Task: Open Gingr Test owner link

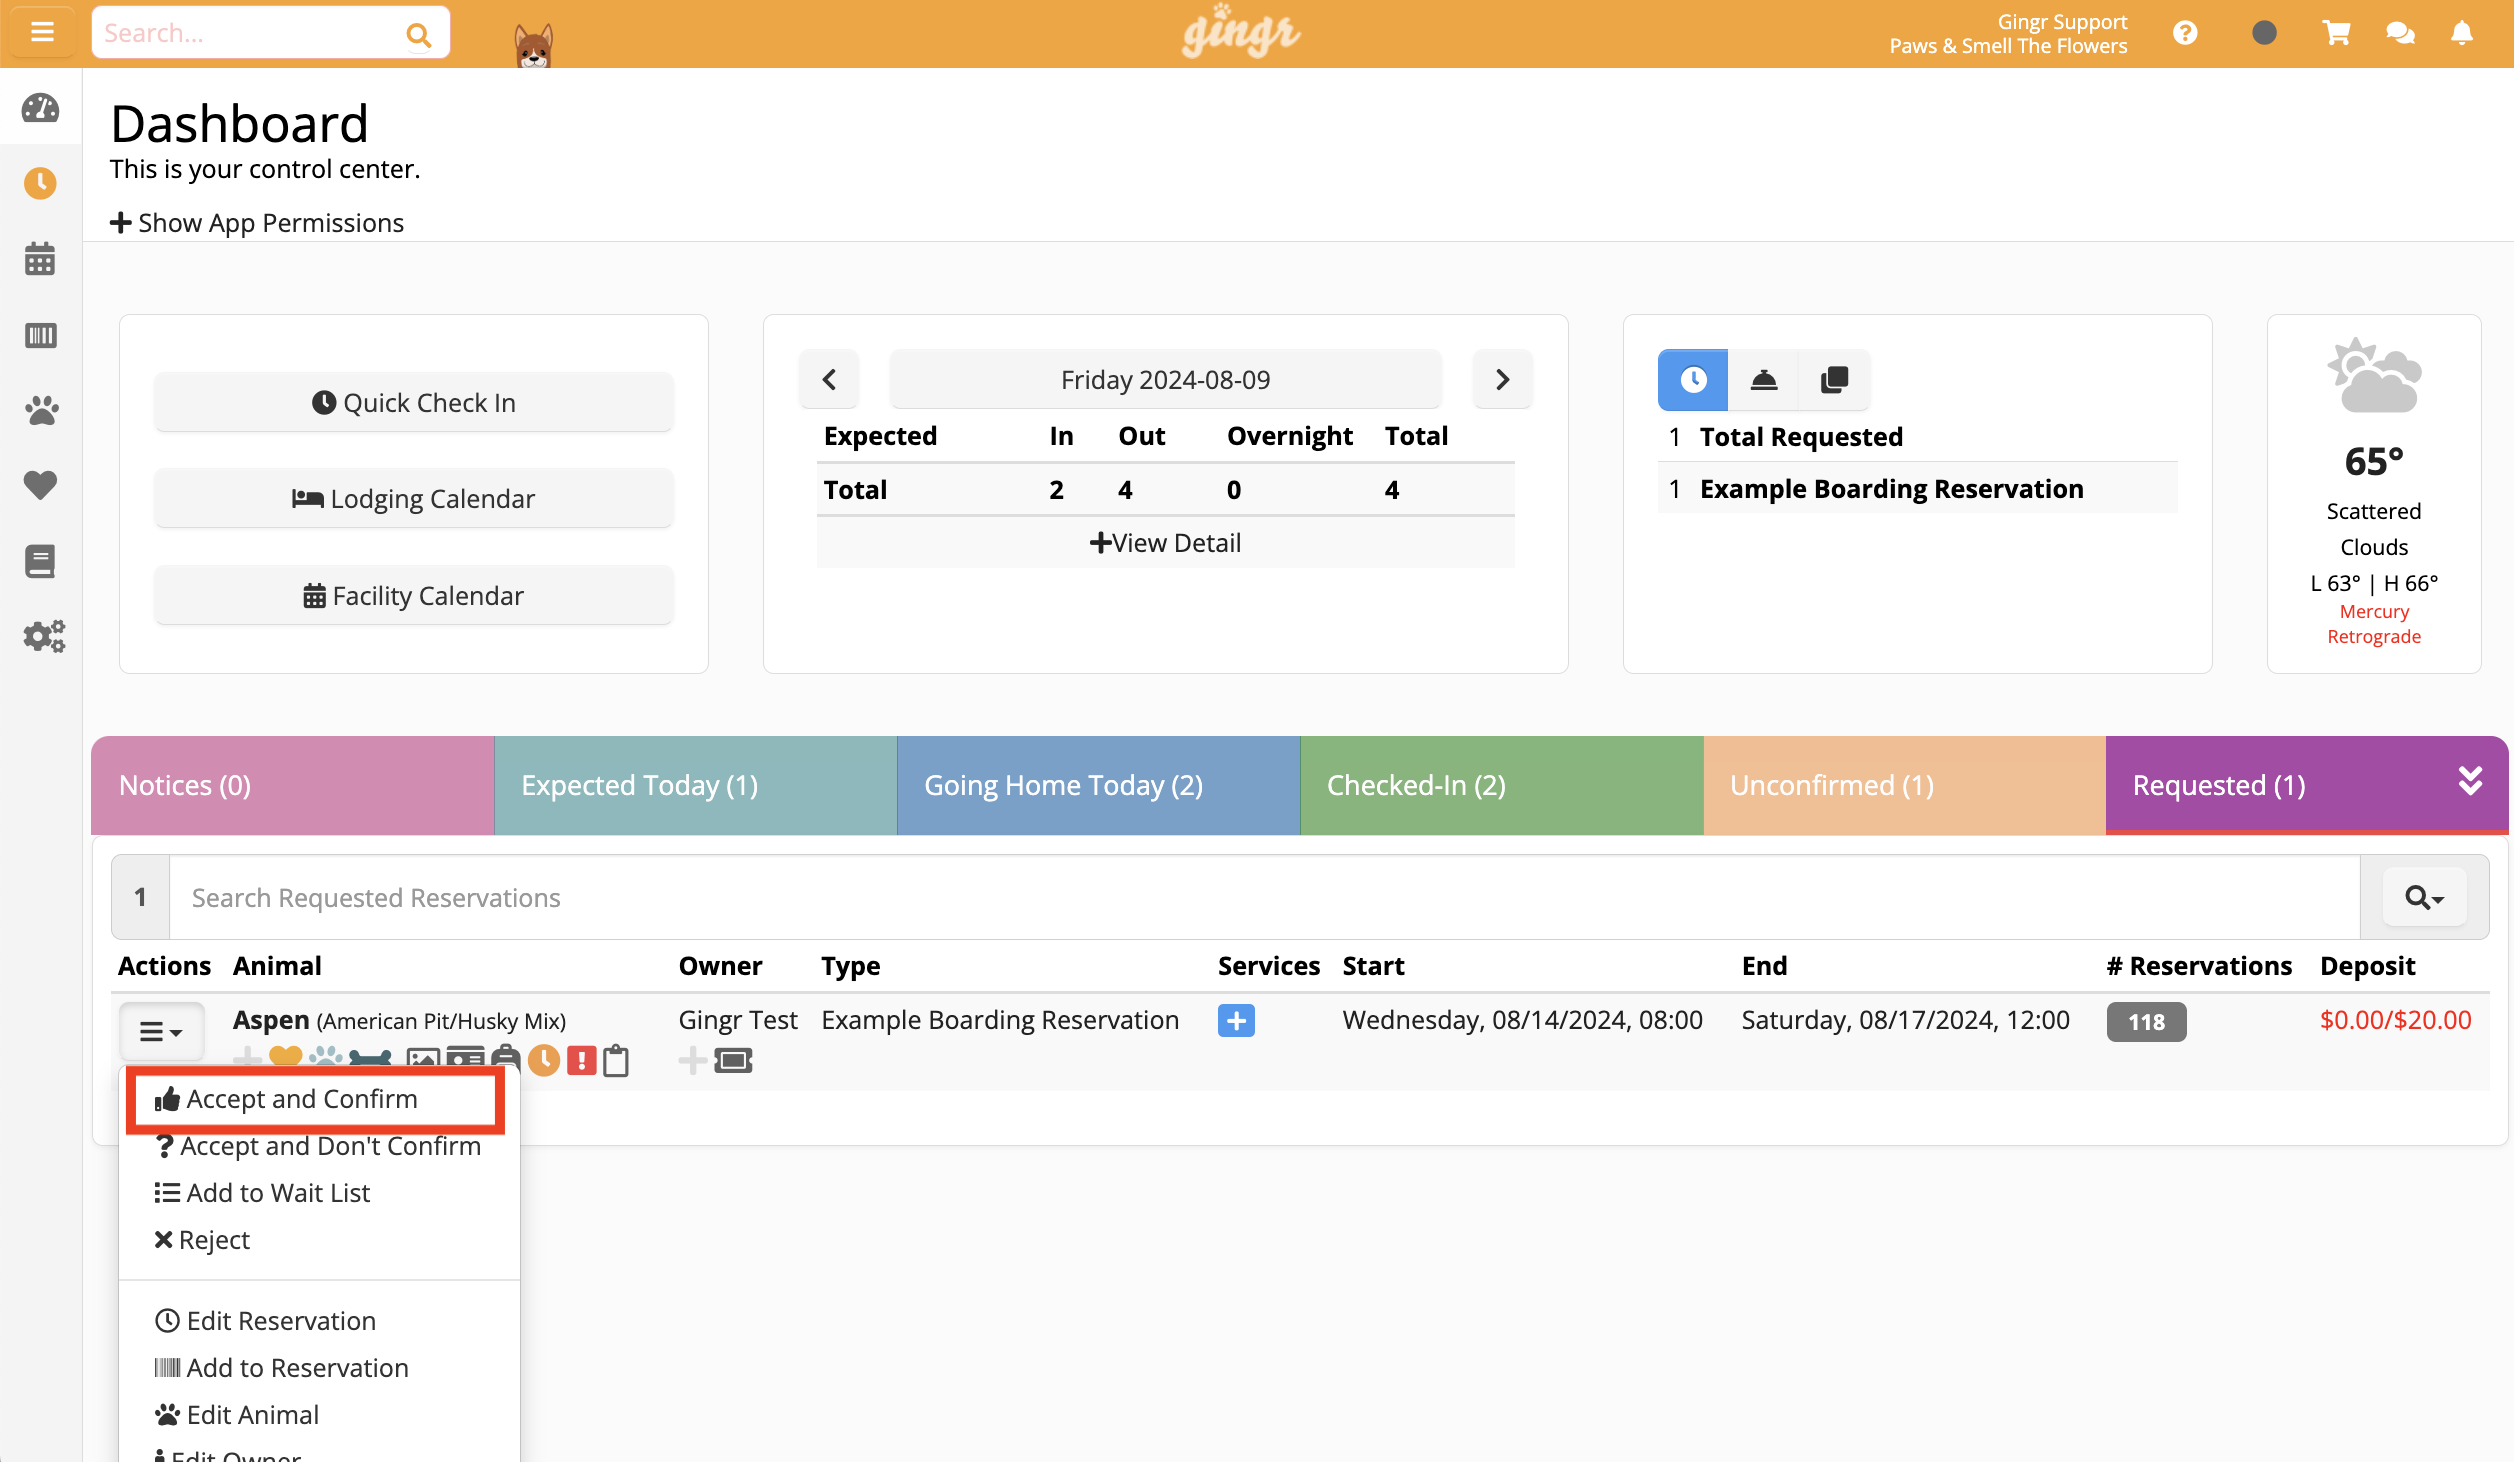Action: pyautogui.click(x=738, y=1020)
